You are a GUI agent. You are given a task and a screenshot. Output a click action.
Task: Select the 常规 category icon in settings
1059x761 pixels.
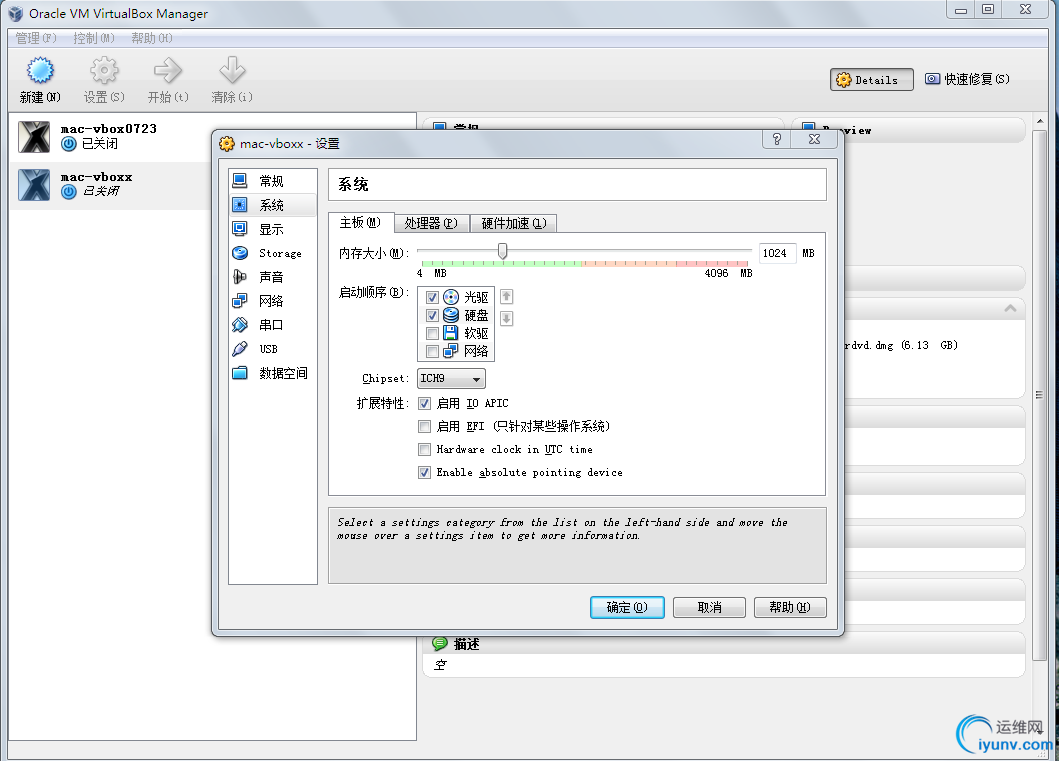click(x=240, y=180)
